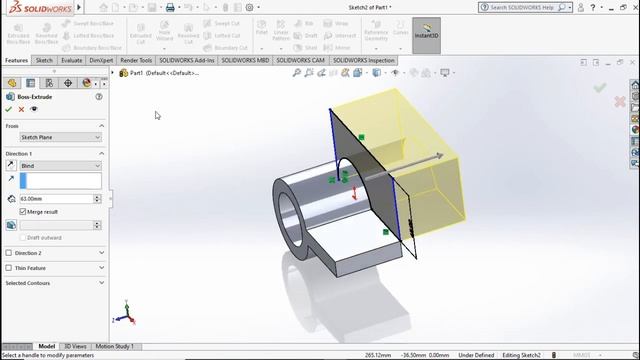Accept the Boss-Extrude with green checkmark

coord(8,109)
